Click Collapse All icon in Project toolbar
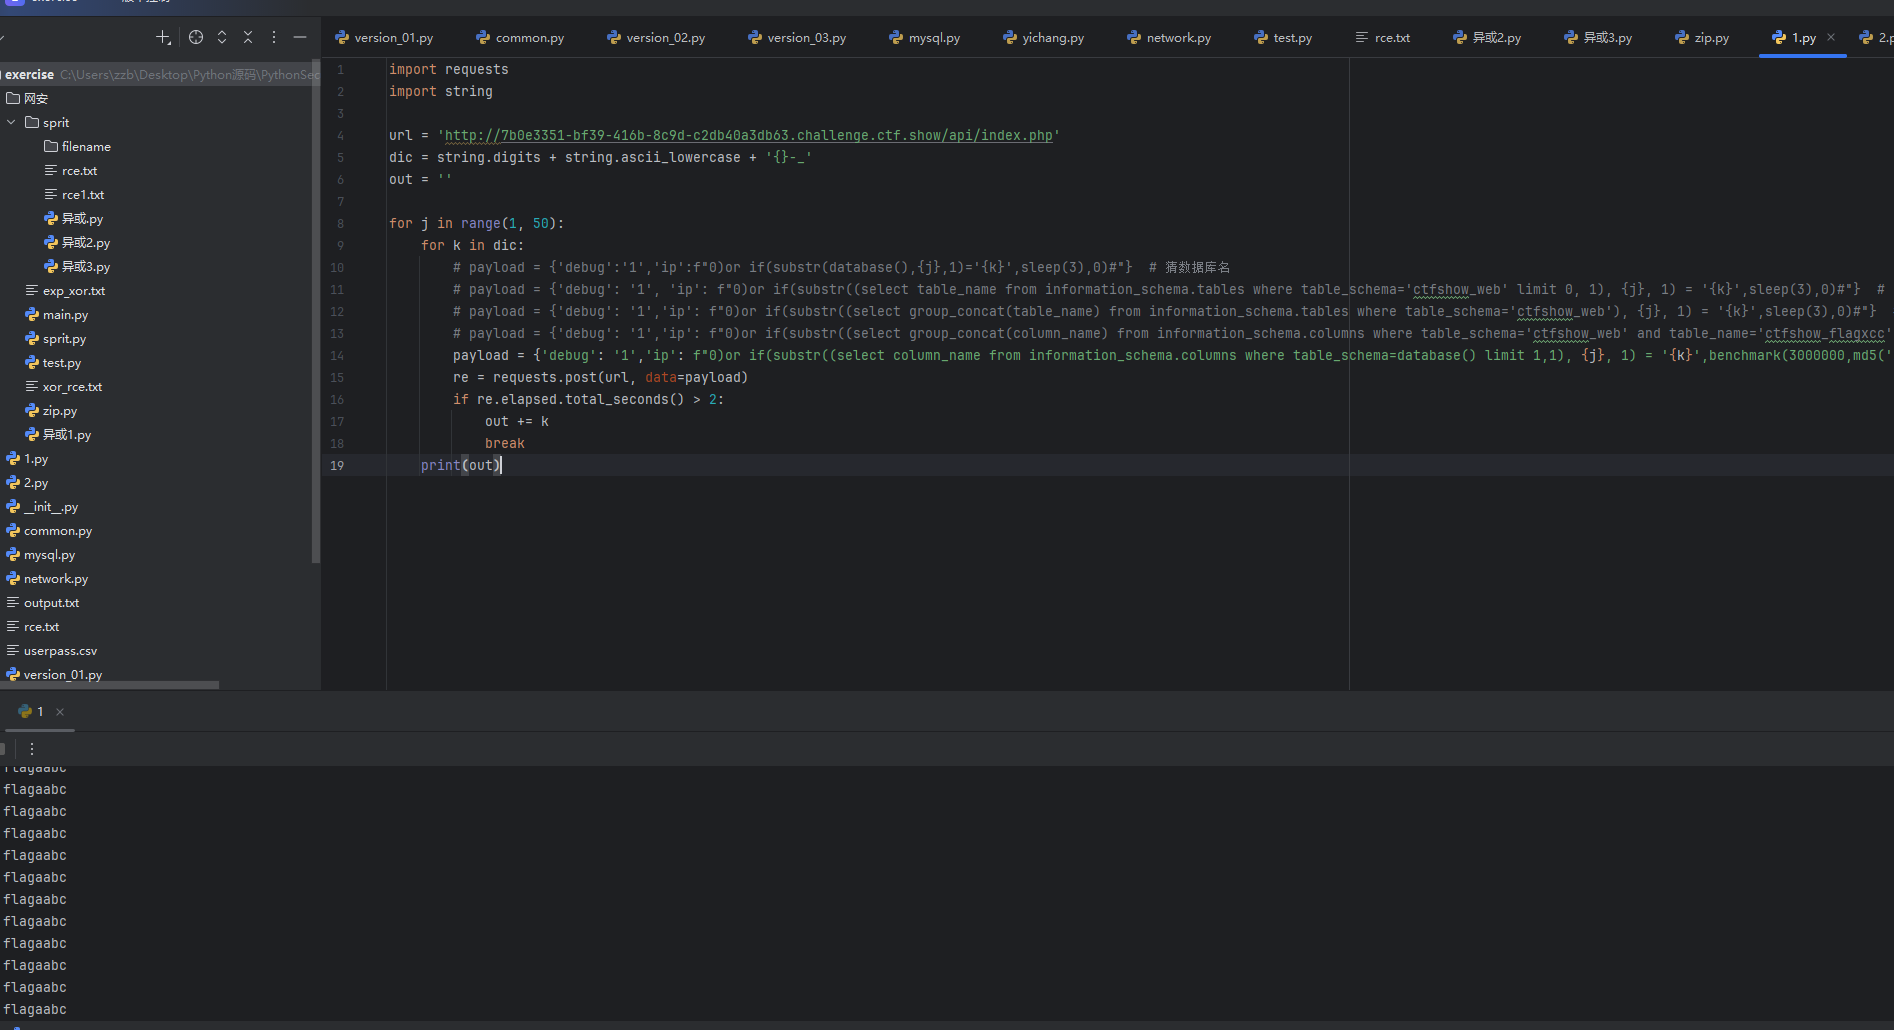Viewport: 1894px width, 1030px height. (248, 37)
